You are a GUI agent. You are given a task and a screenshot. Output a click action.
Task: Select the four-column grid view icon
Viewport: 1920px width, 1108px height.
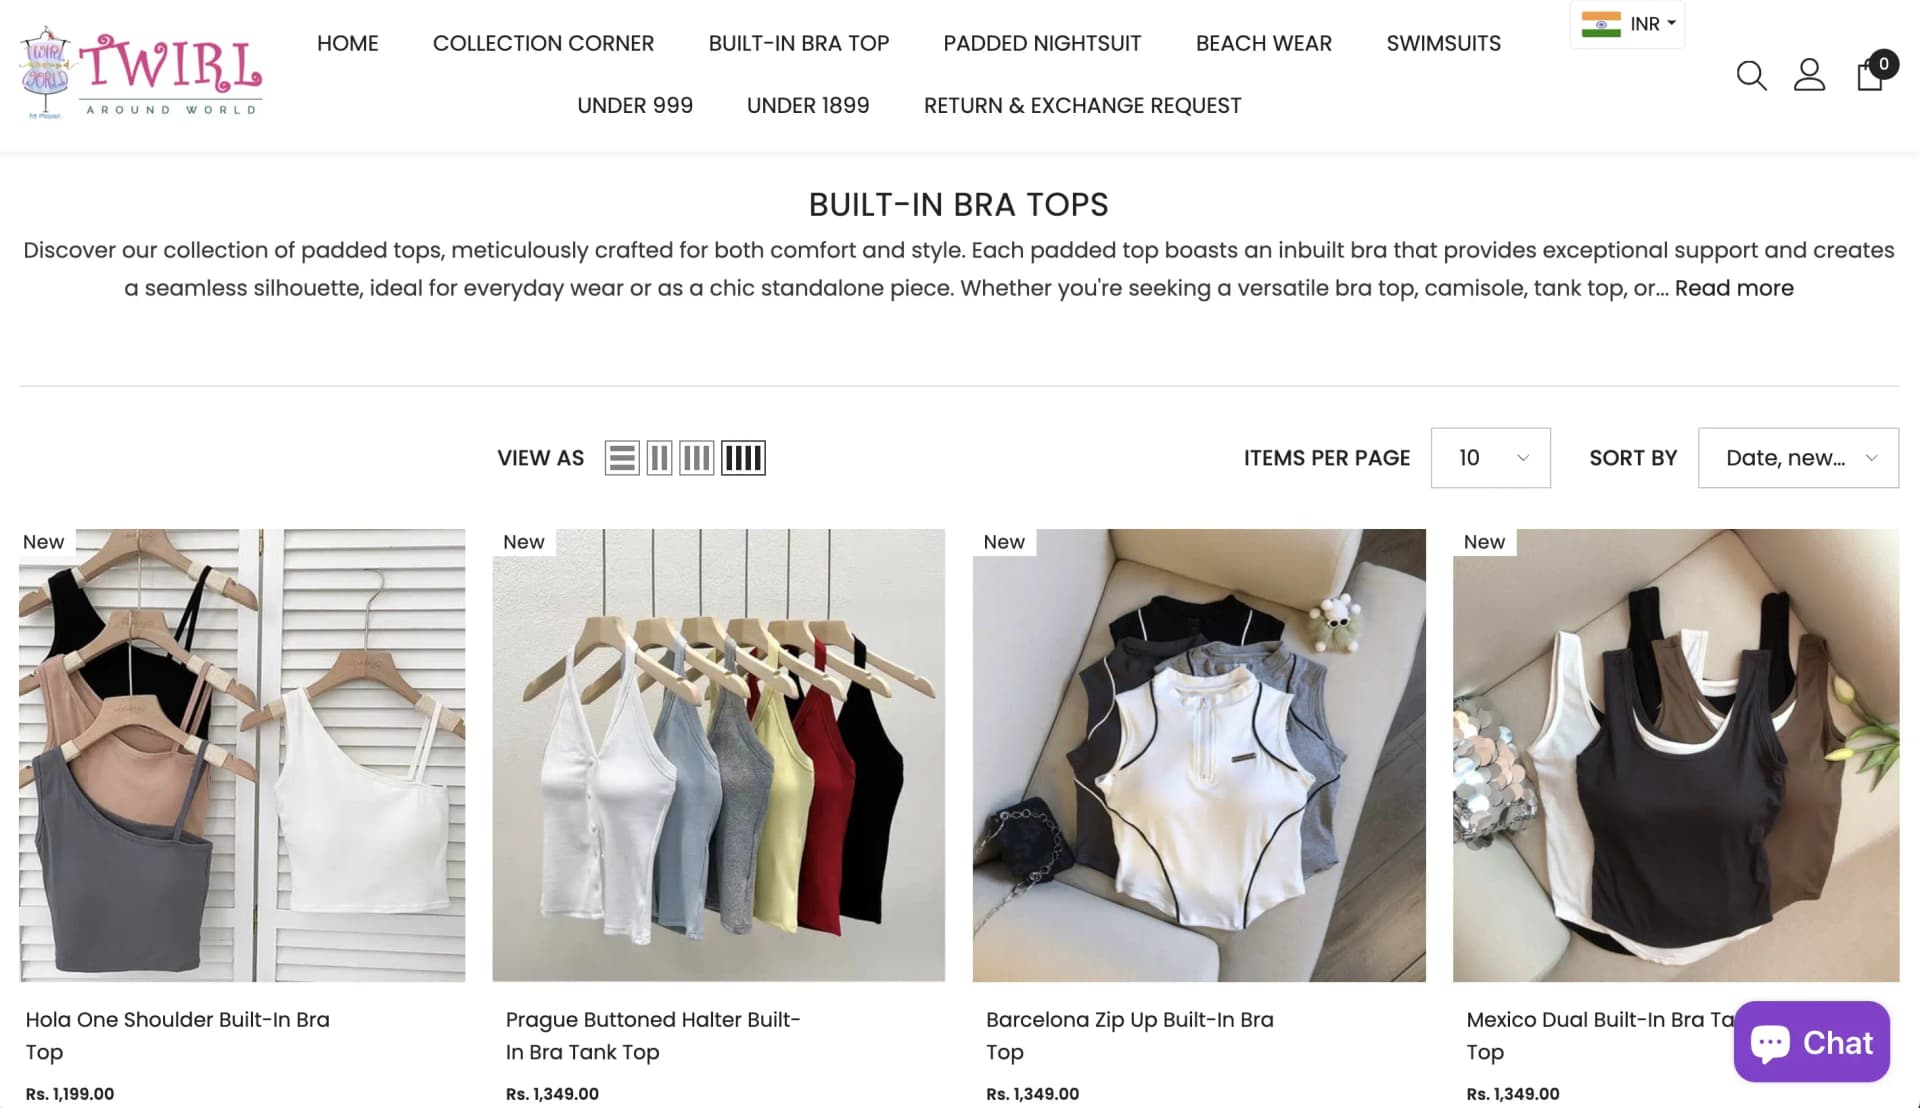pos(743,458)
